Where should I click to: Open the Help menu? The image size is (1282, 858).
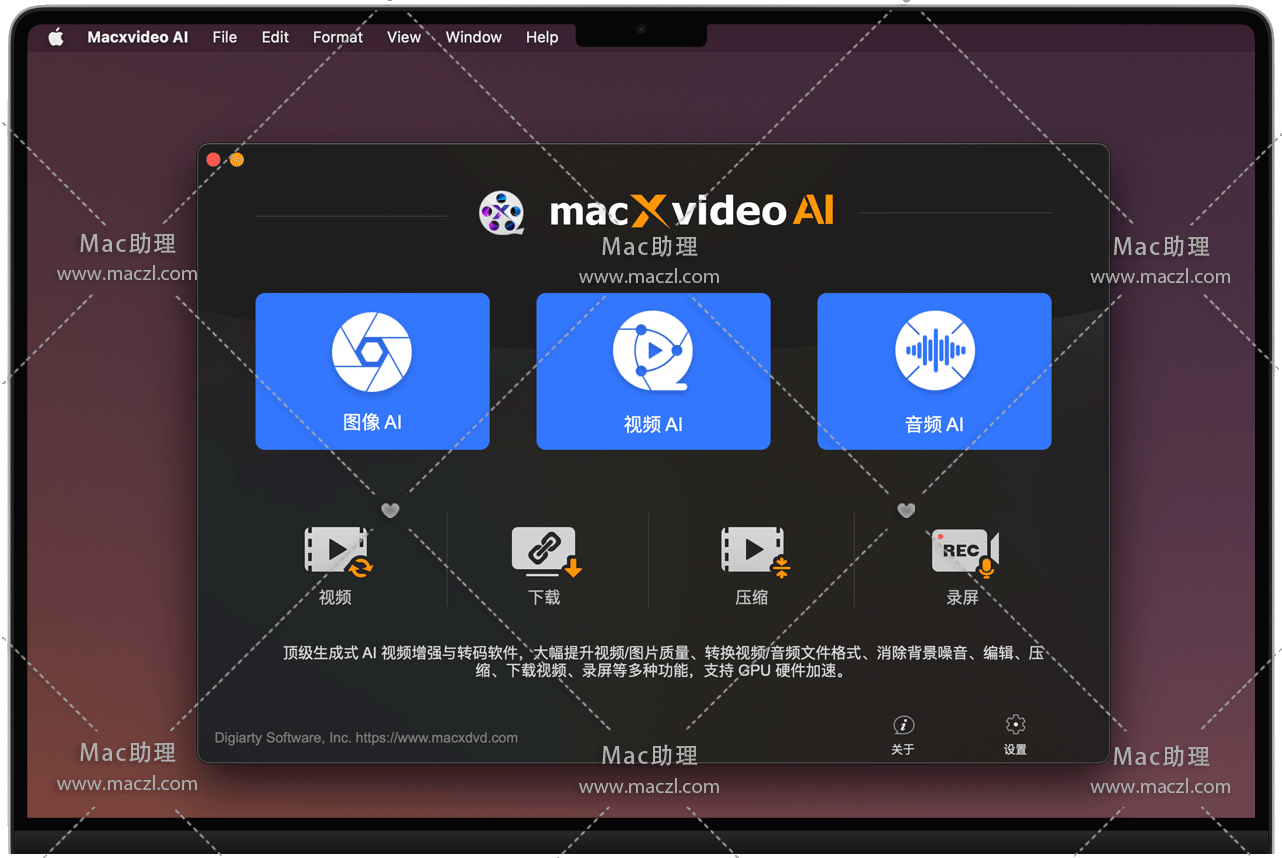click(x=542, y=37)
